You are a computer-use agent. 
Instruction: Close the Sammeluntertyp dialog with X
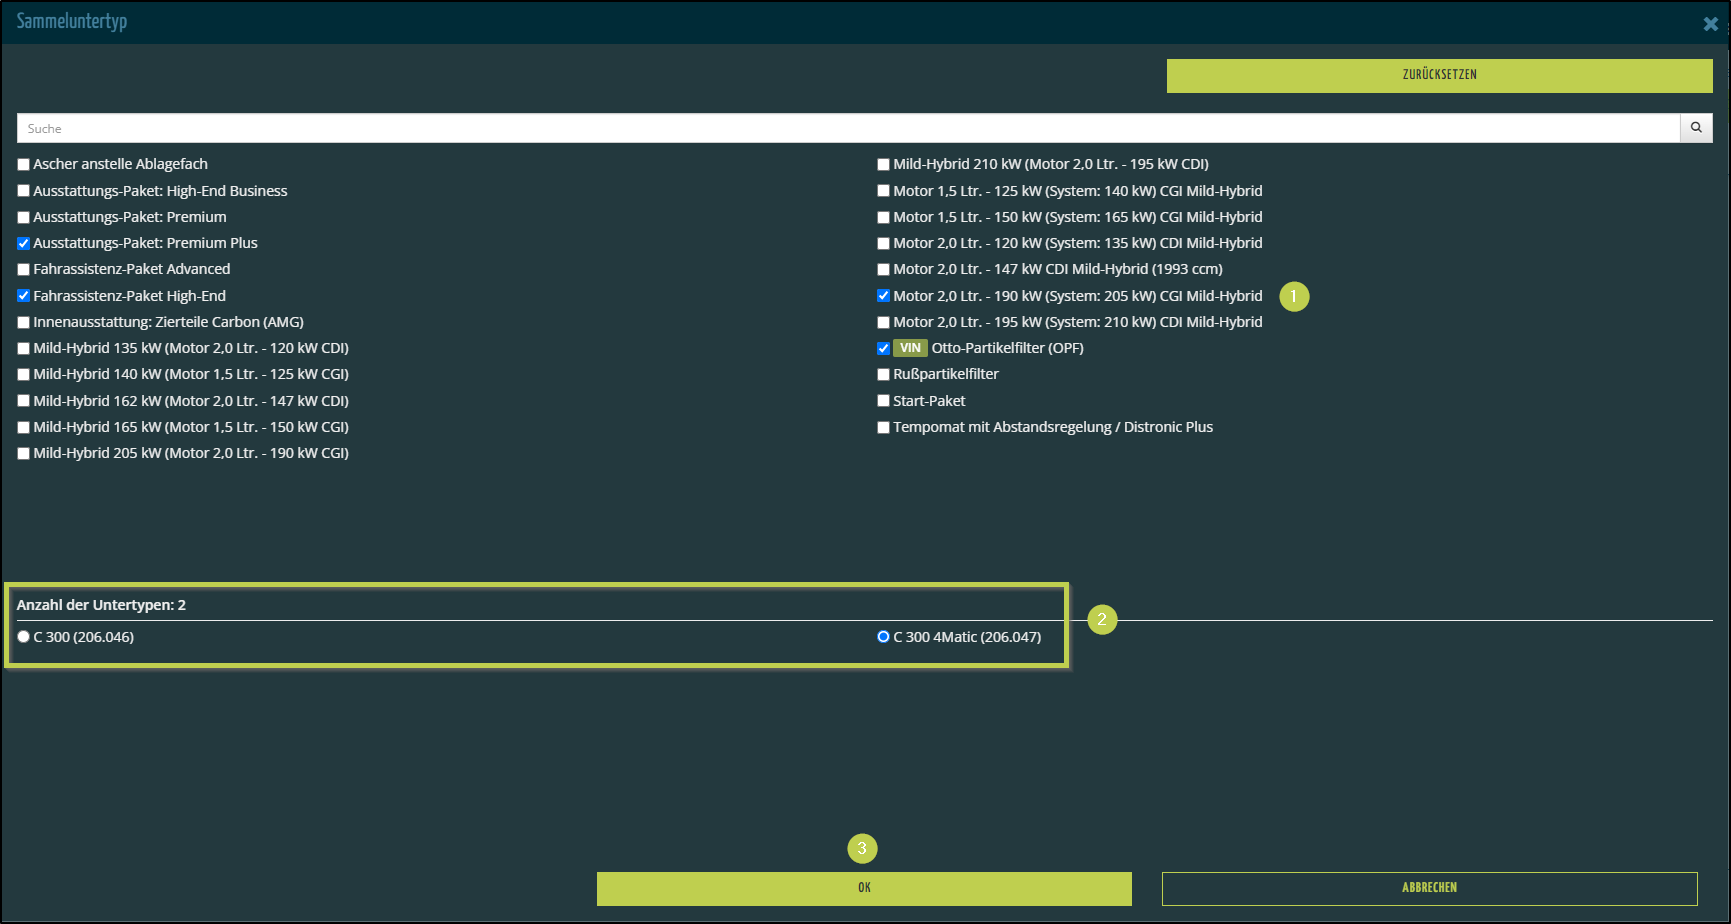coord(1710,24)
